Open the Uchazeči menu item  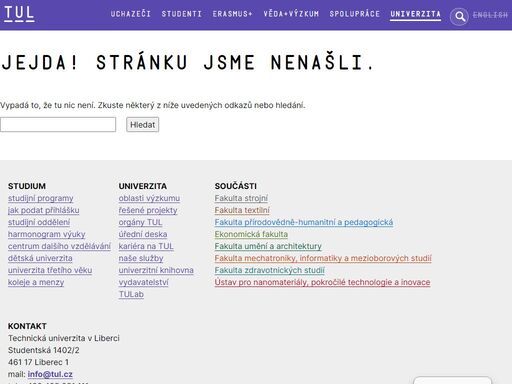[131, 14]
